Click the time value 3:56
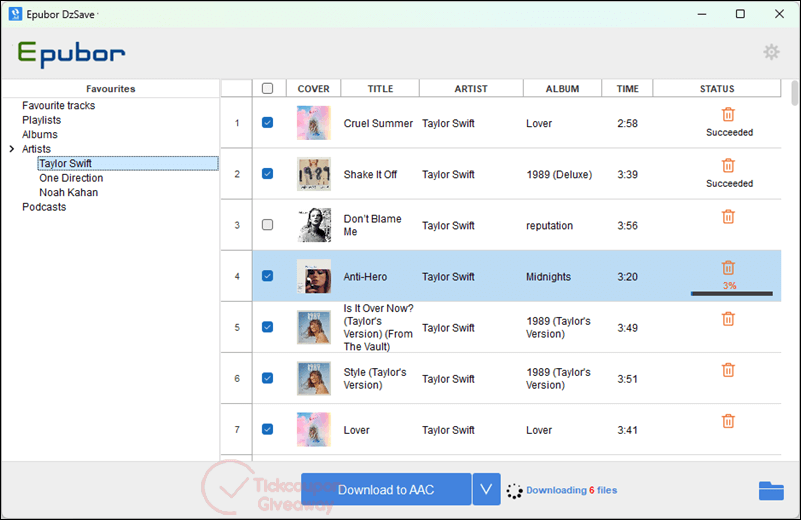Viewport: 801px width, 520px height. pos(627,226)
